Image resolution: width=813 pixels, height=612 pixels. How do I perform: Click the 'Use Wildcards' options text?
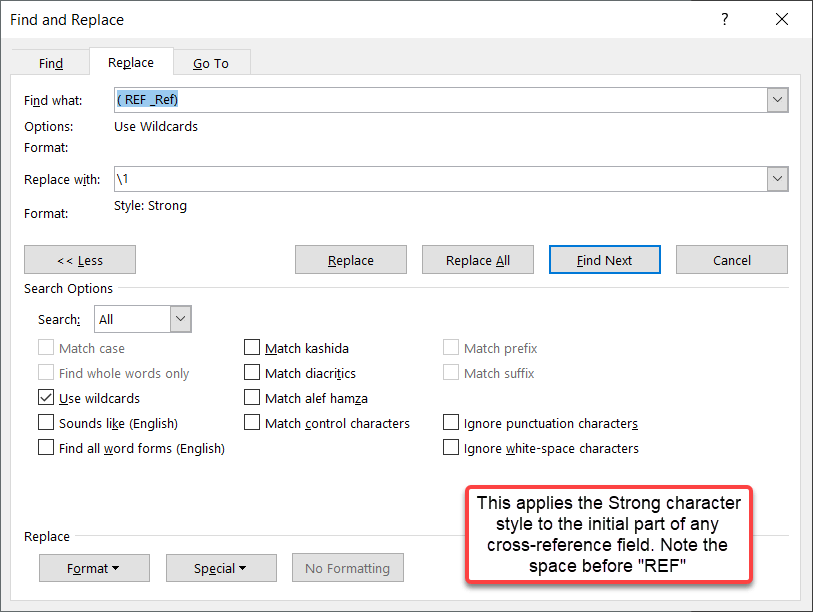tap(156, 127)
